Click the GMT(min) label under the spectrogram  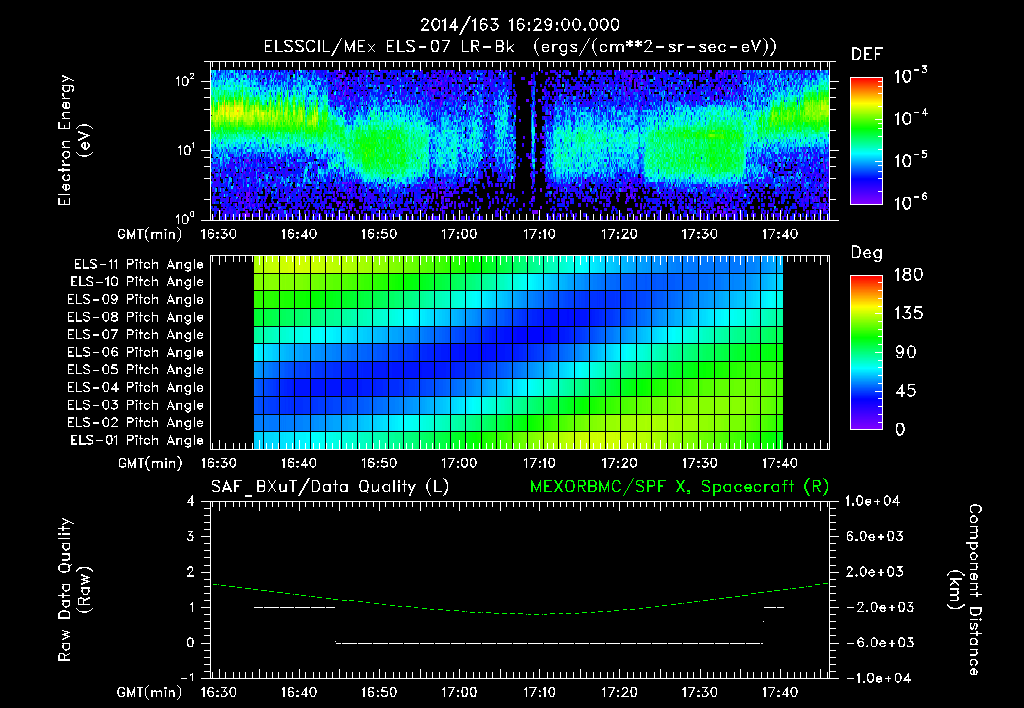click(150, 234)
